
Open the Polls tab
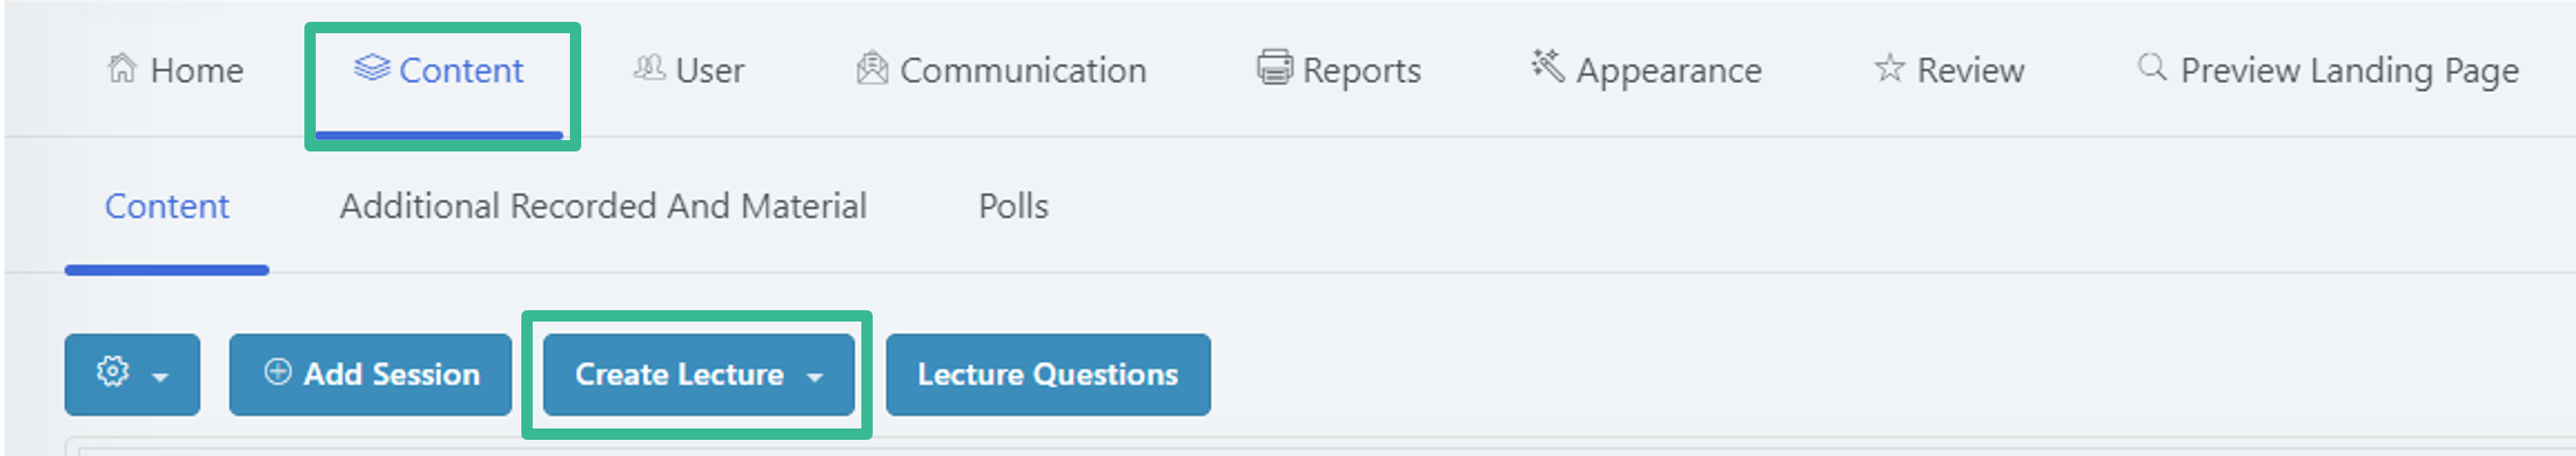pyautogui.click(x=1013, y=206)
